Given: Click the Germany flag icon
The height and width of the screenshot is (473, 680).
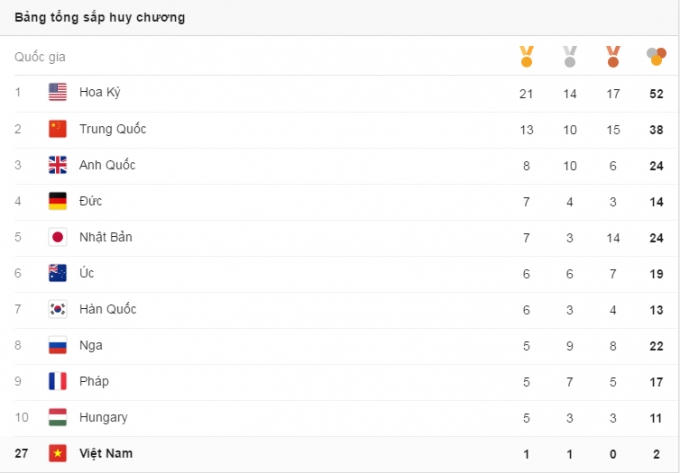Looking at the screenshot, I should pyautogui.click(x=58, y=201).
